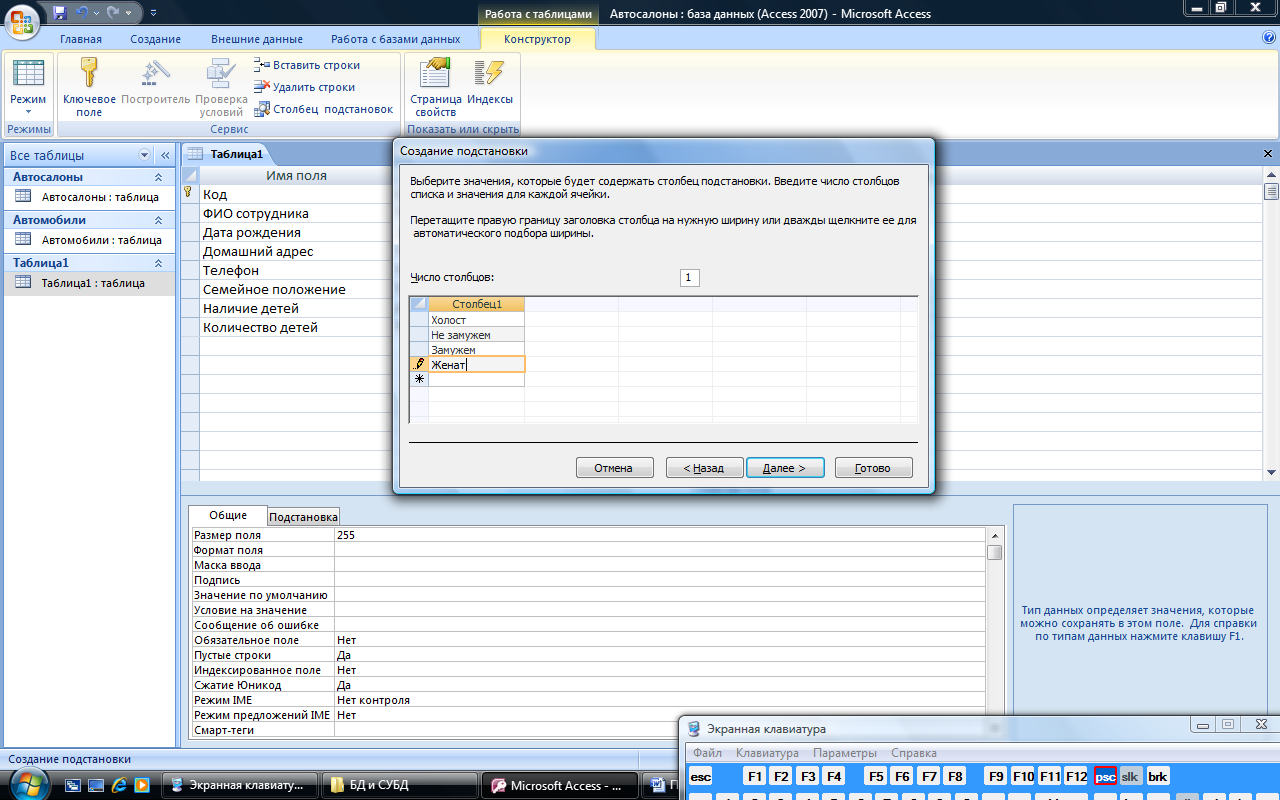Screen dimensions: 1280x800
Task: Collapse the Автомобили group
Action: click(x=157, y=220)
